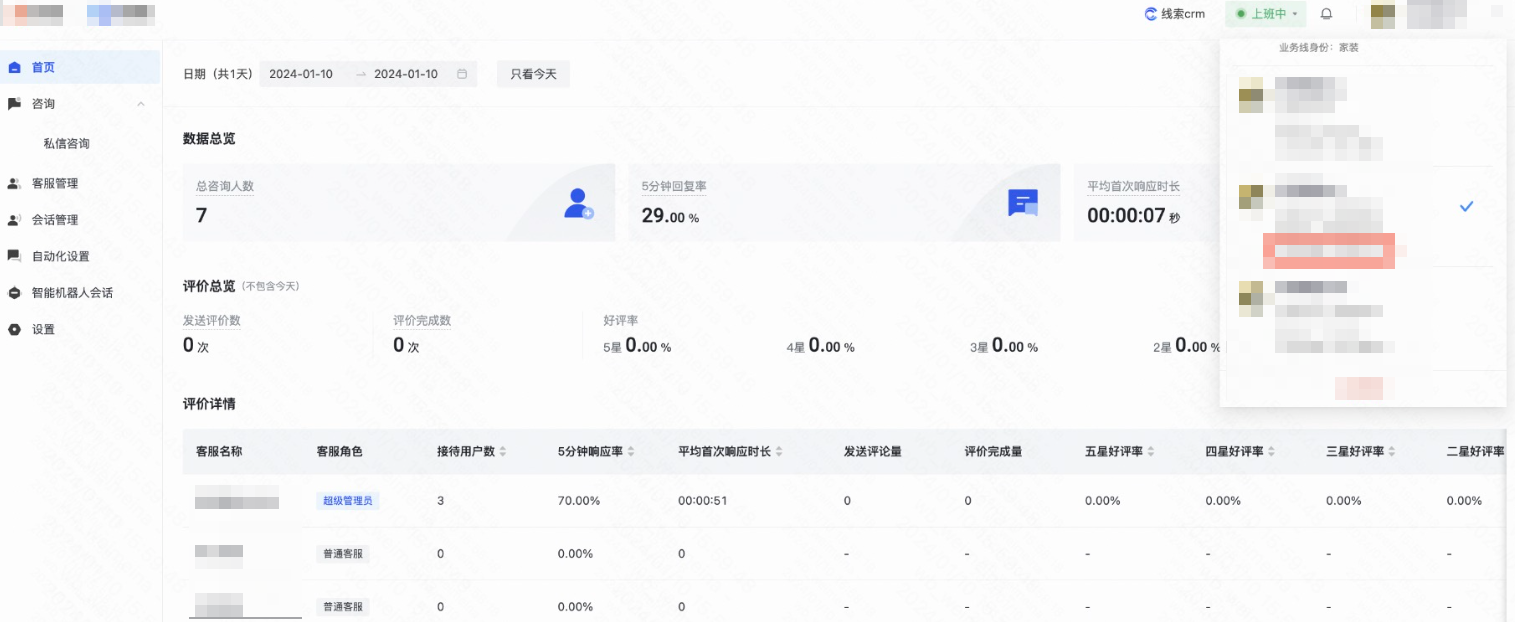Open the 上班中 status dropdown
The height and width of the screenshot is (622, 1515).
[1266, 14]
